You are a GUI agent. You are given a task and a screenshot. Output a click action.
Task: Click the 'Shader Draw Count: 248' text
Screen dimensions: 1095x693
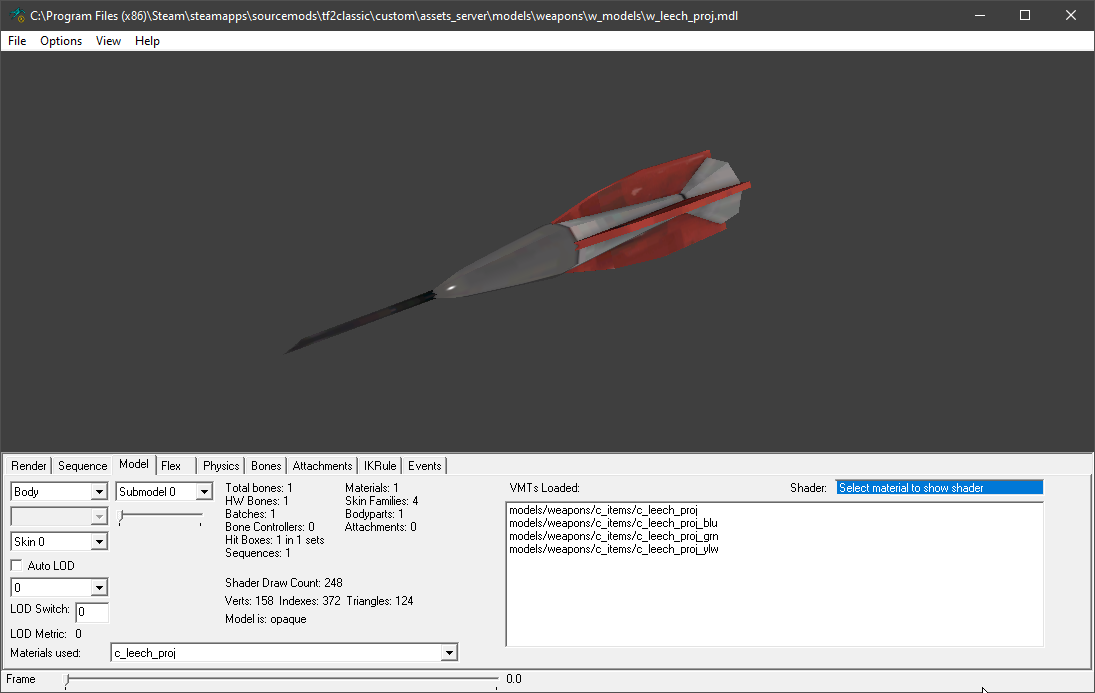coord(284,583)
